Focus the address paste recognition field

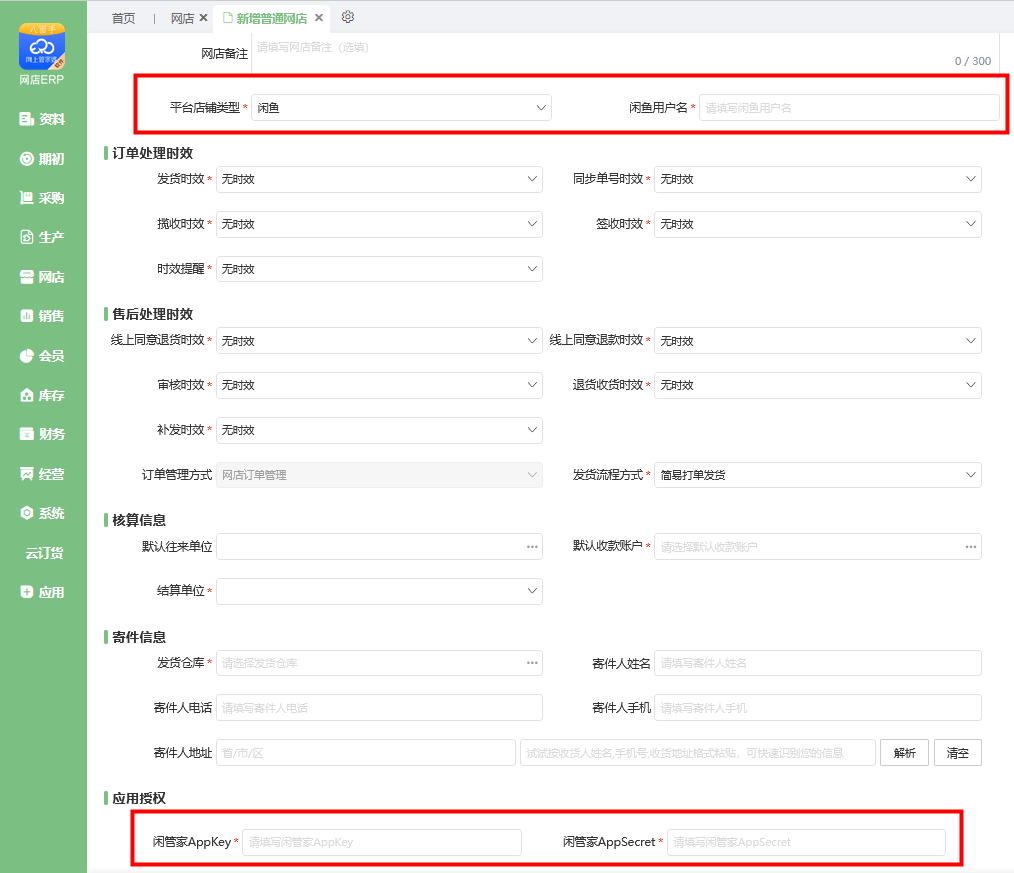click(x=698, y=753)
